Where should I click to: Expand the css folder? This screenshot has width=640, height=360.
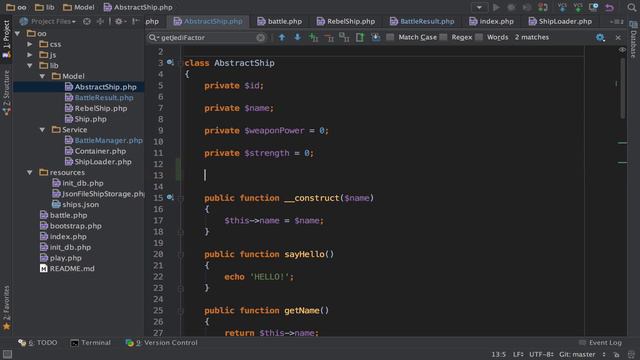[x=30, y=44]
